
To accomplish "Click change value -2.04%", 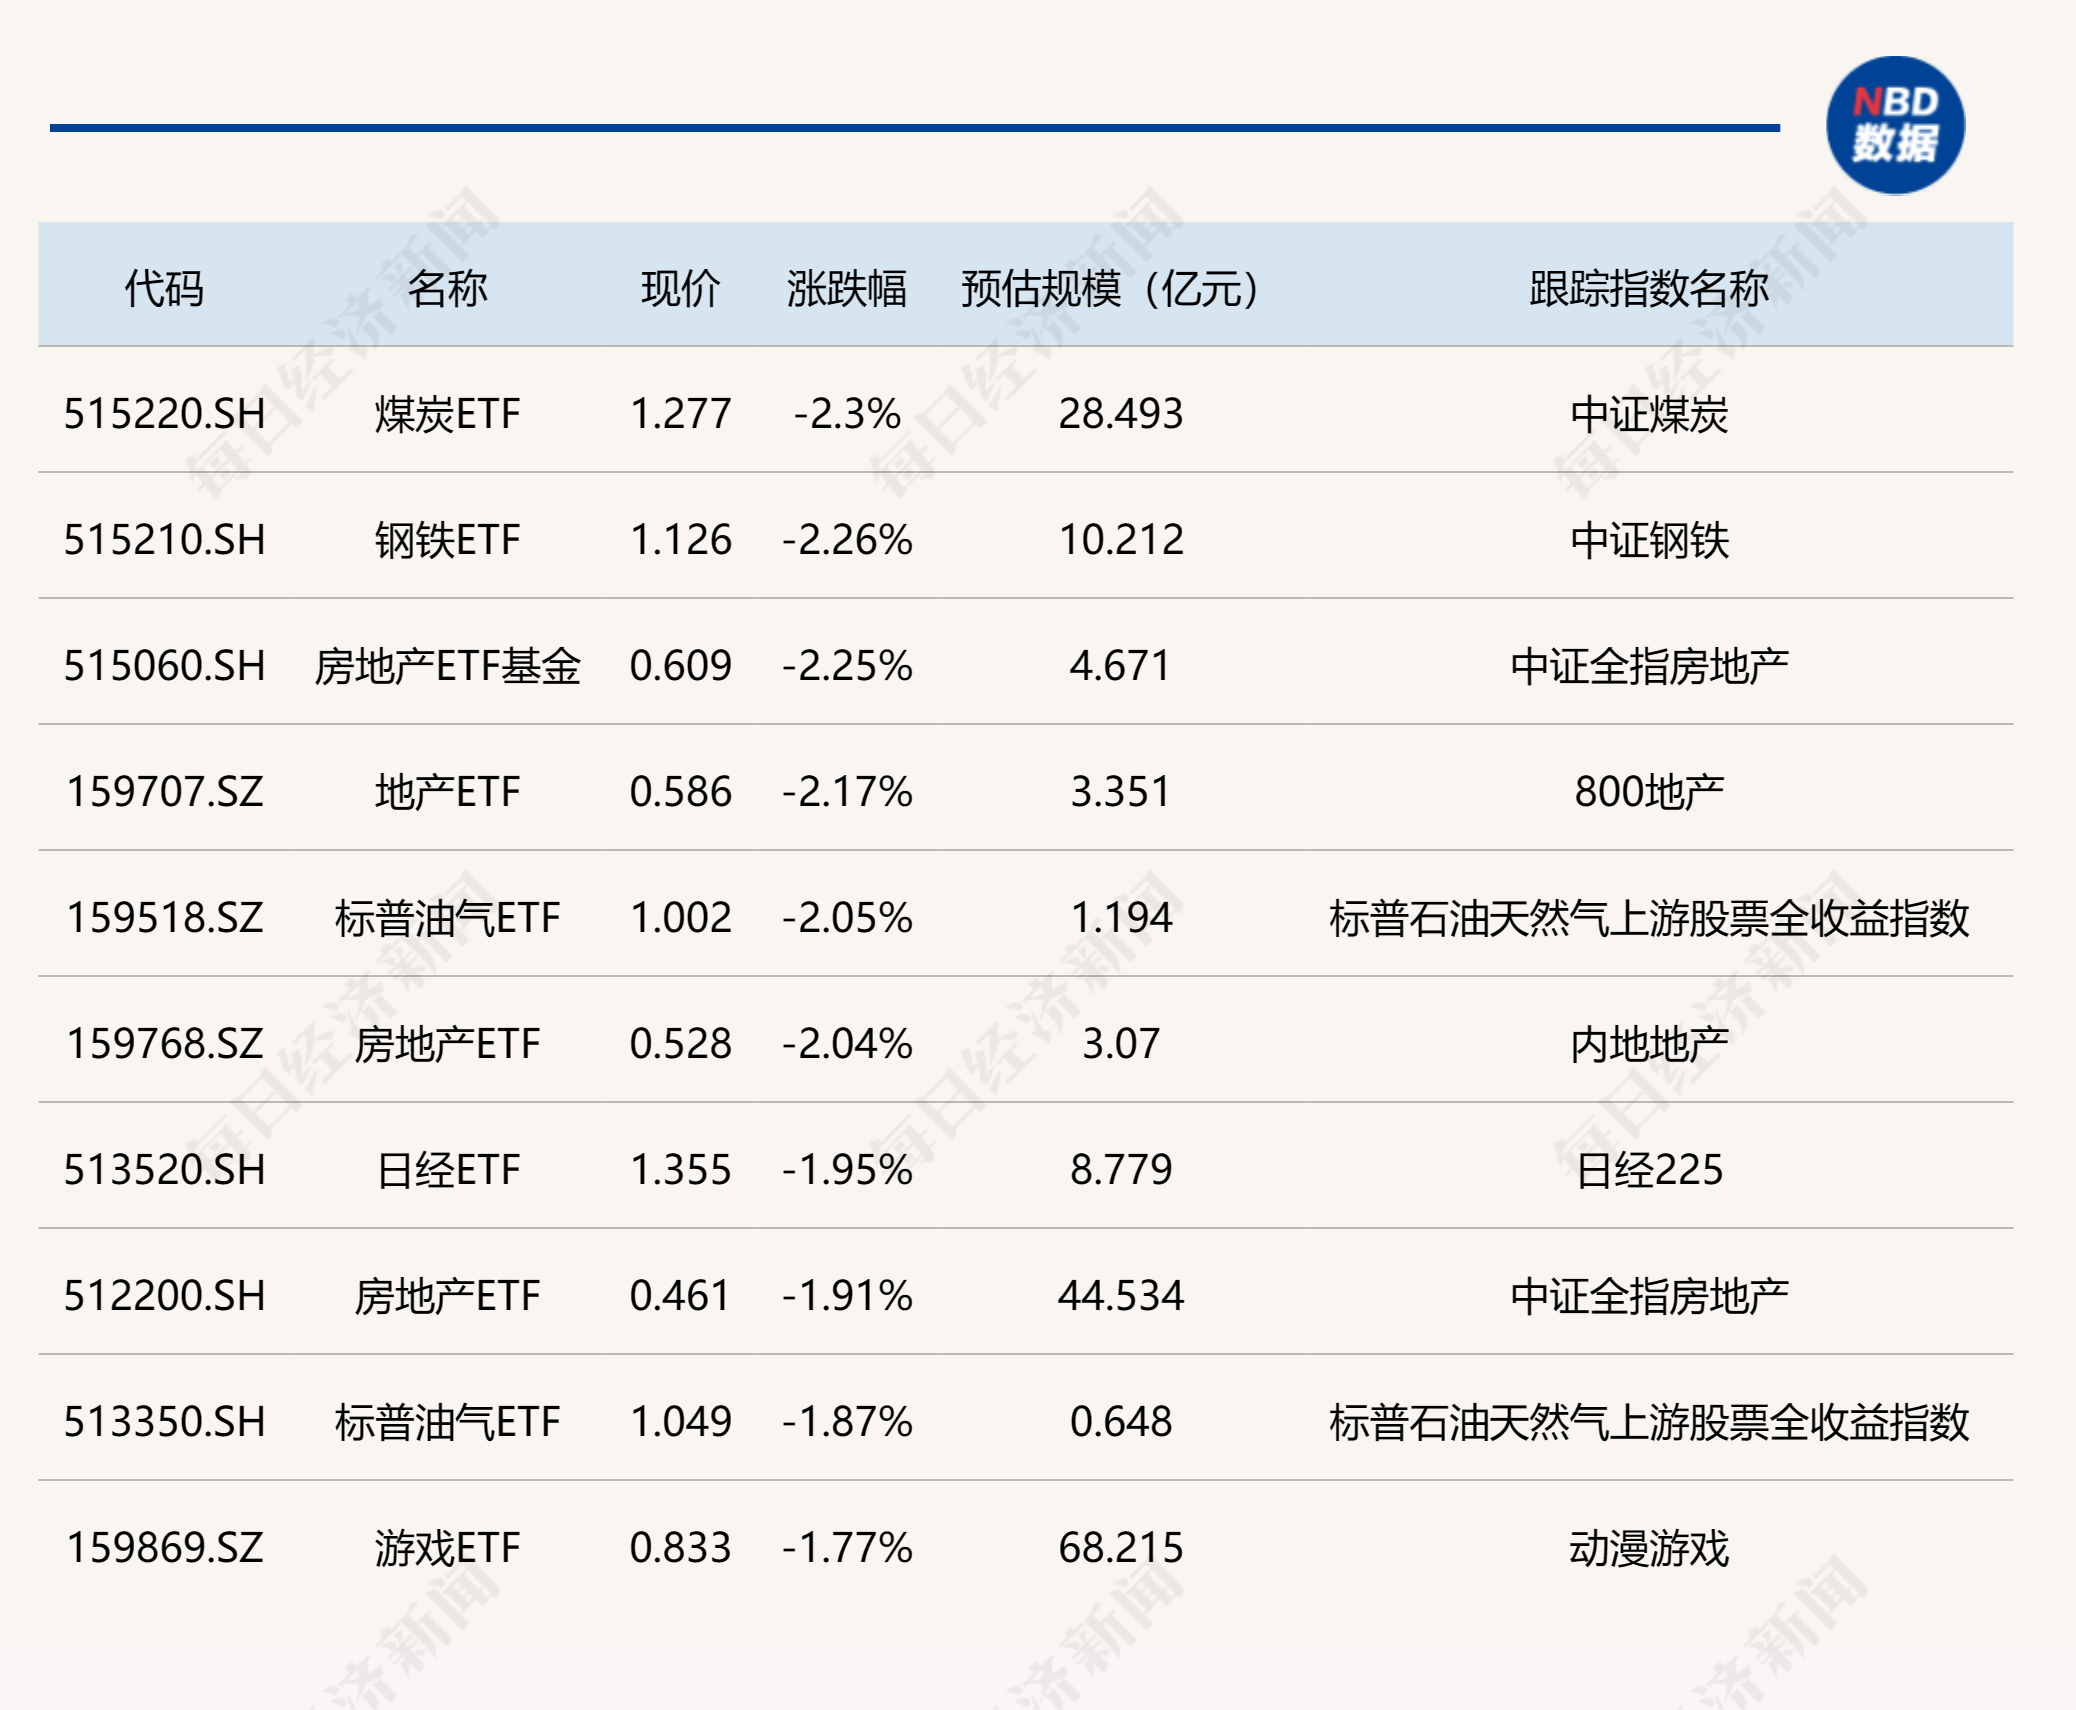I will pyautogui.click(x=847, y=1044).
